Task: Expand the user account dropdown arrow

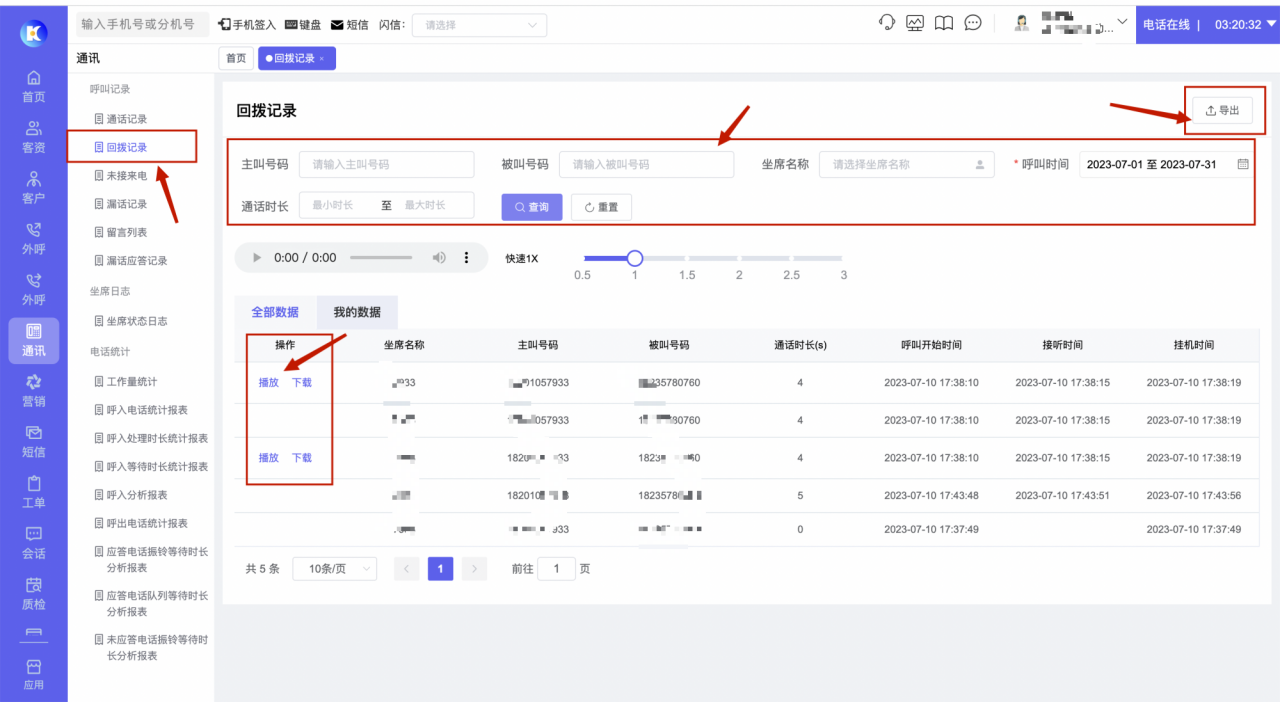Action: [1122, 21]
